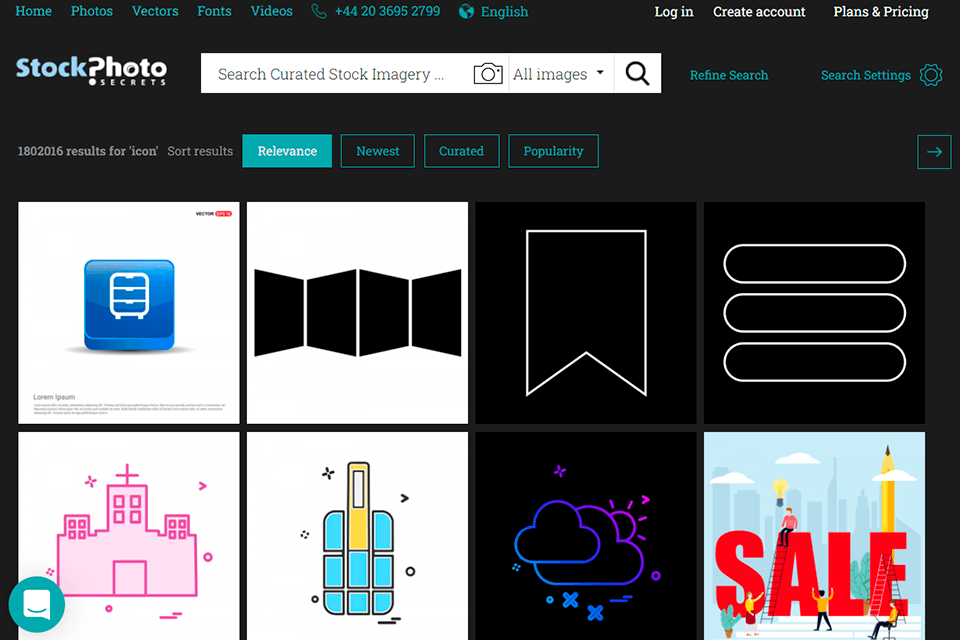
Task: Click the Log in link
Action: click(x=673, y=12)
